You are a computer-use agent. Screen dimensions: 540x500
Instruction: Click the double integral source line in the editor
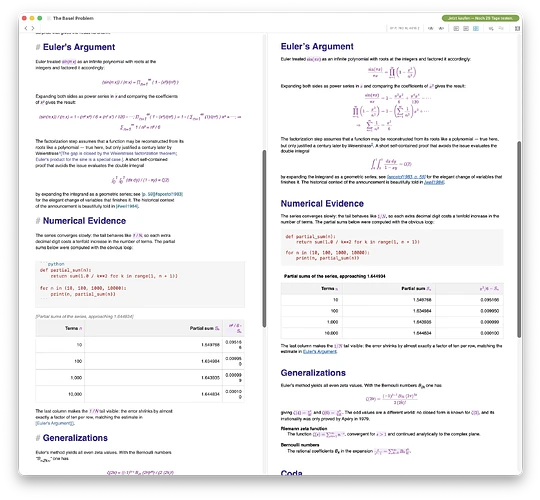click(140, 180)
